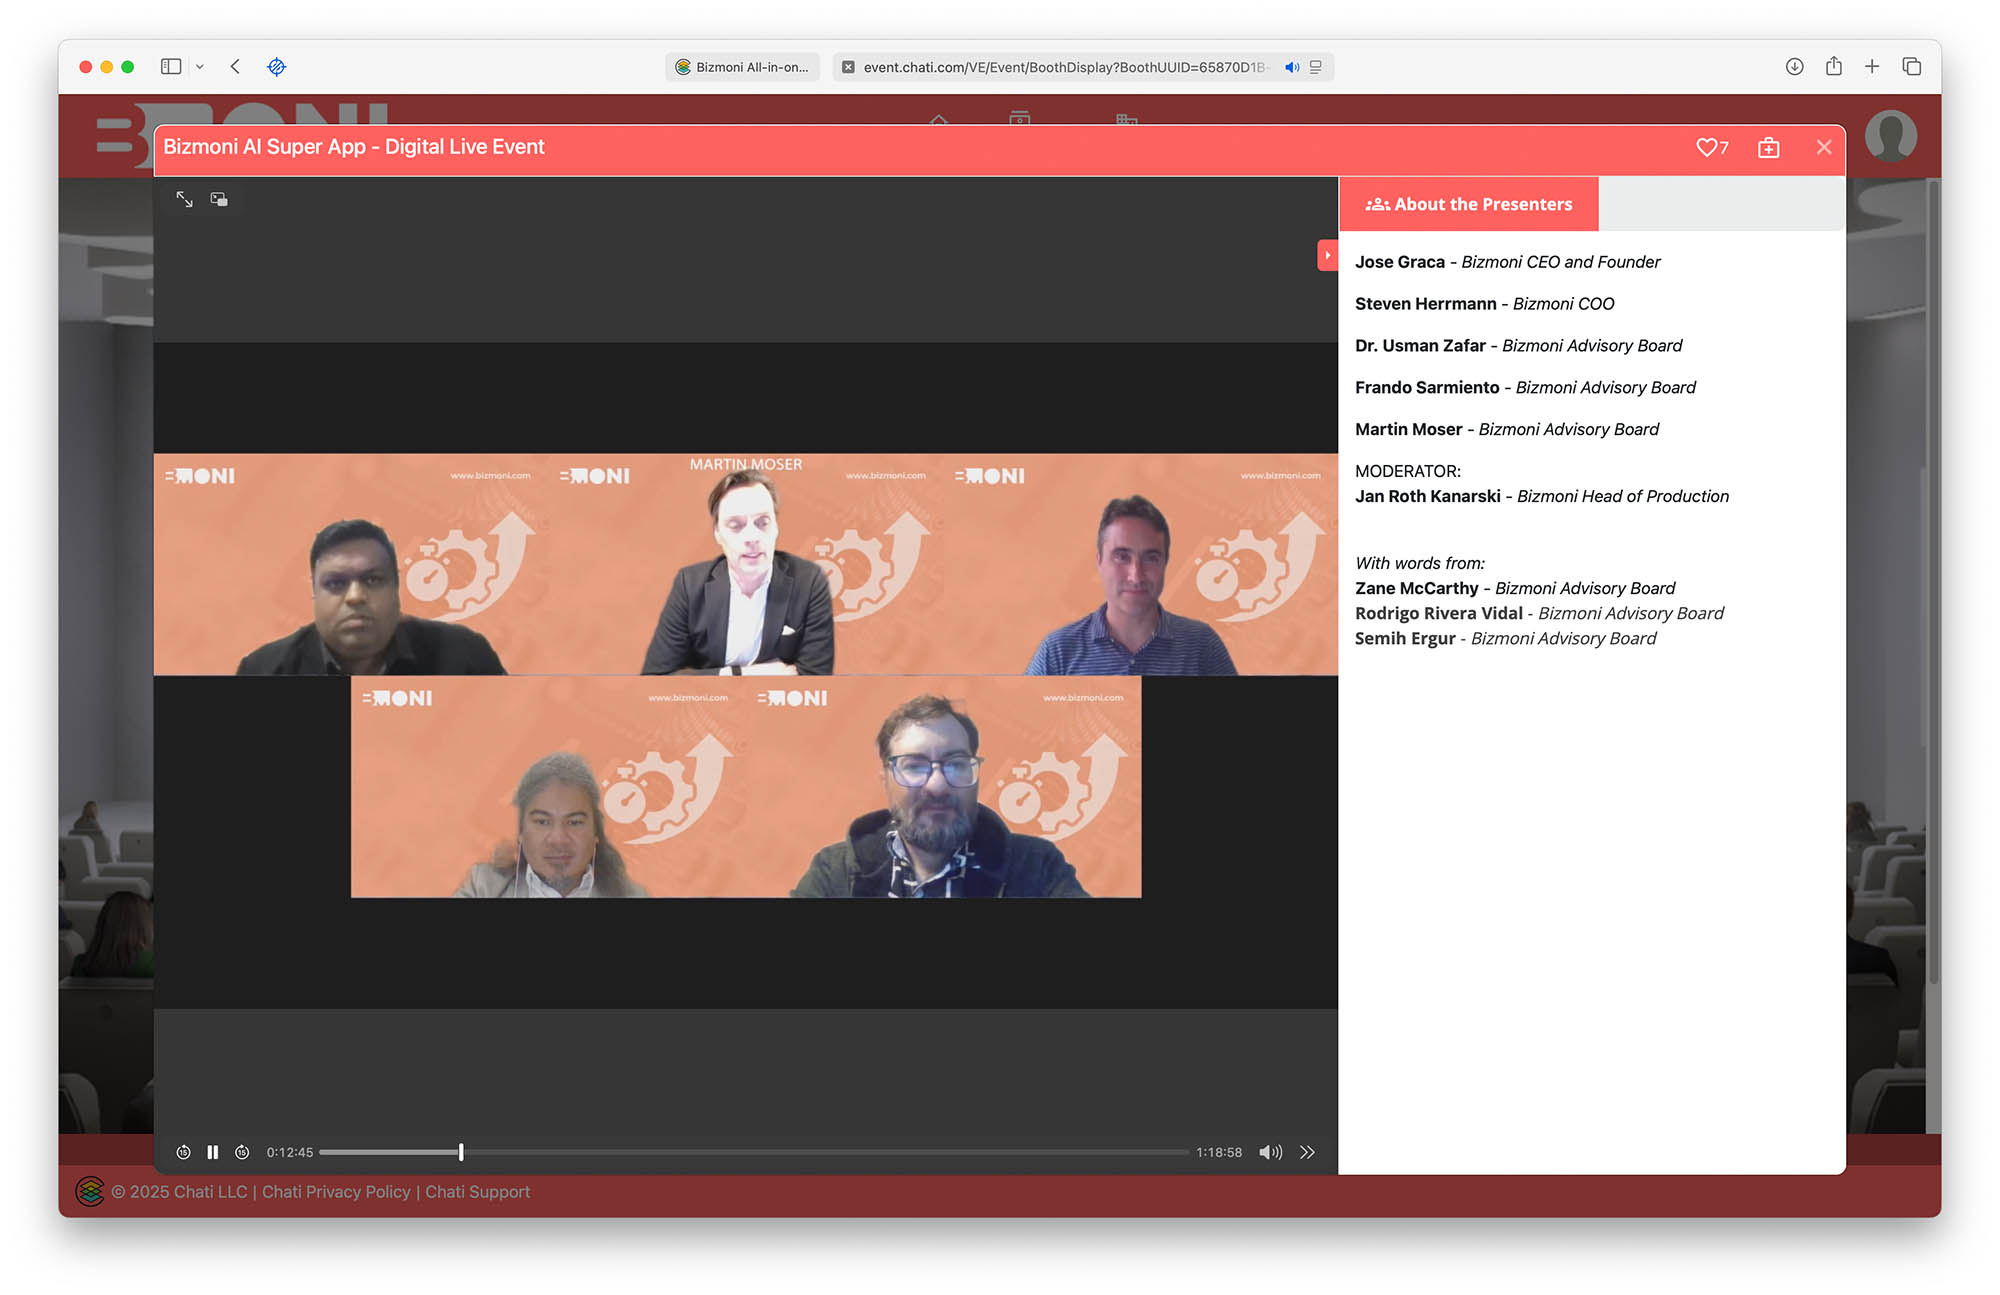This screenshot has width=2000, height=1295.
Task: Open more playback options chevrons
Action: tap(1307, 1152)
